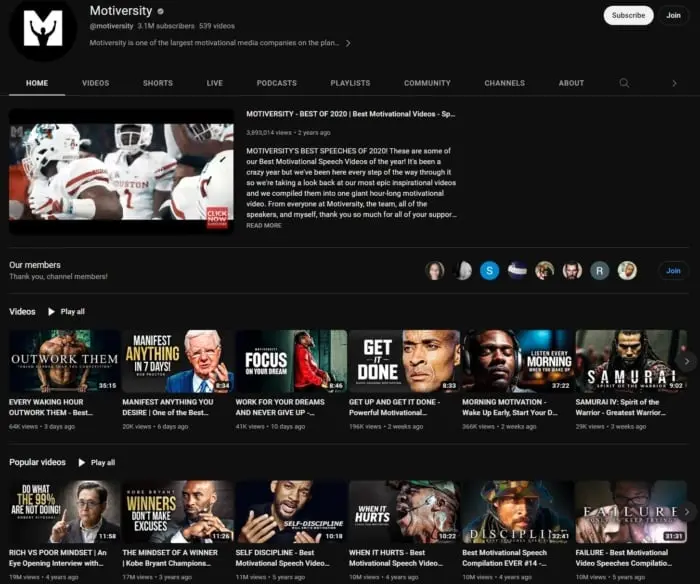
Task: Click the verified badge next to Motiversity
Action: point(160,11)
